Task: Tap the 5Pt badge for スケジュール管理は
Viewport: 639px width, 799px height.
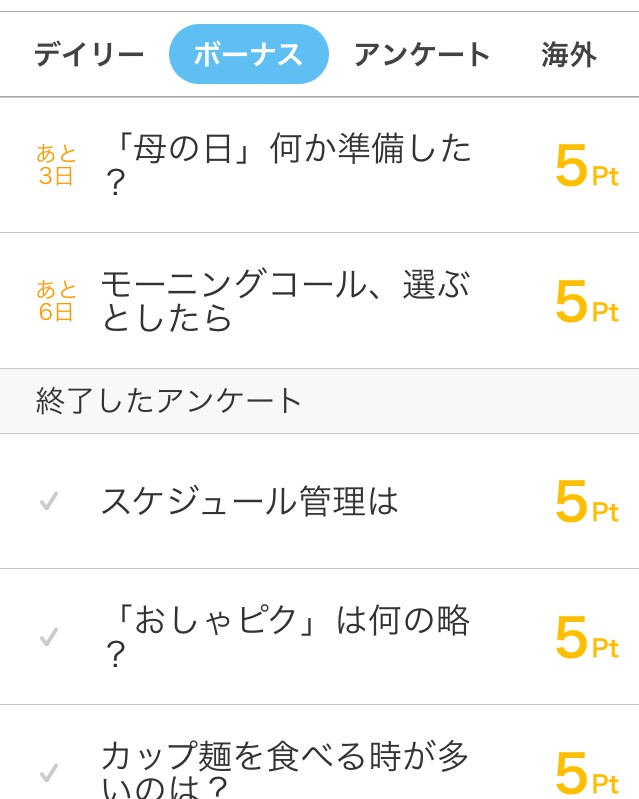Action: pos(586,502)
